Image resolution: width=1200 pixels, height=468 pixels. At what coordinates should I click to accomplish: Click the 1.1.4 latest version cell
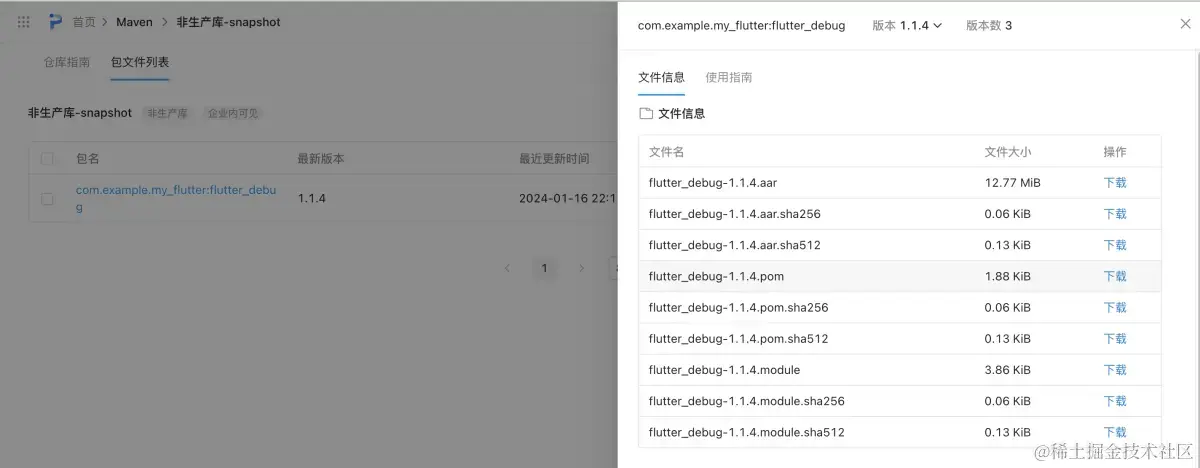pyautogui.click(x=312, y=199)
